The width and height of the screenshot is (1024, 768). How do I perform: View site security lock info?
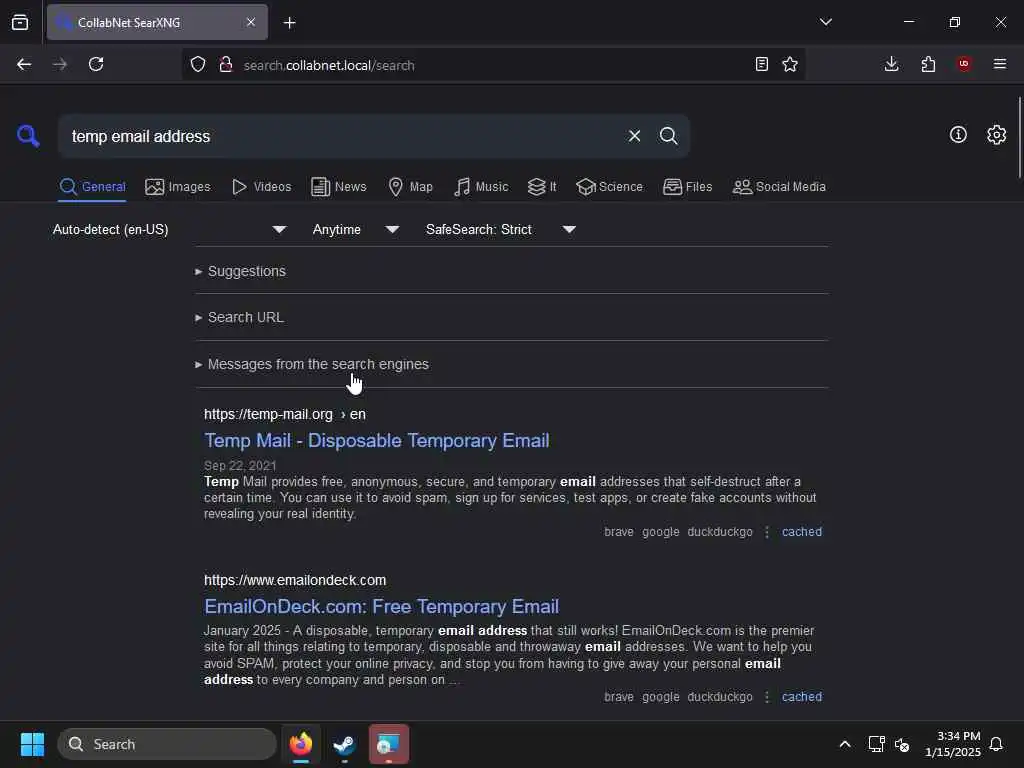pyautogui.click(x=226, y=65)
